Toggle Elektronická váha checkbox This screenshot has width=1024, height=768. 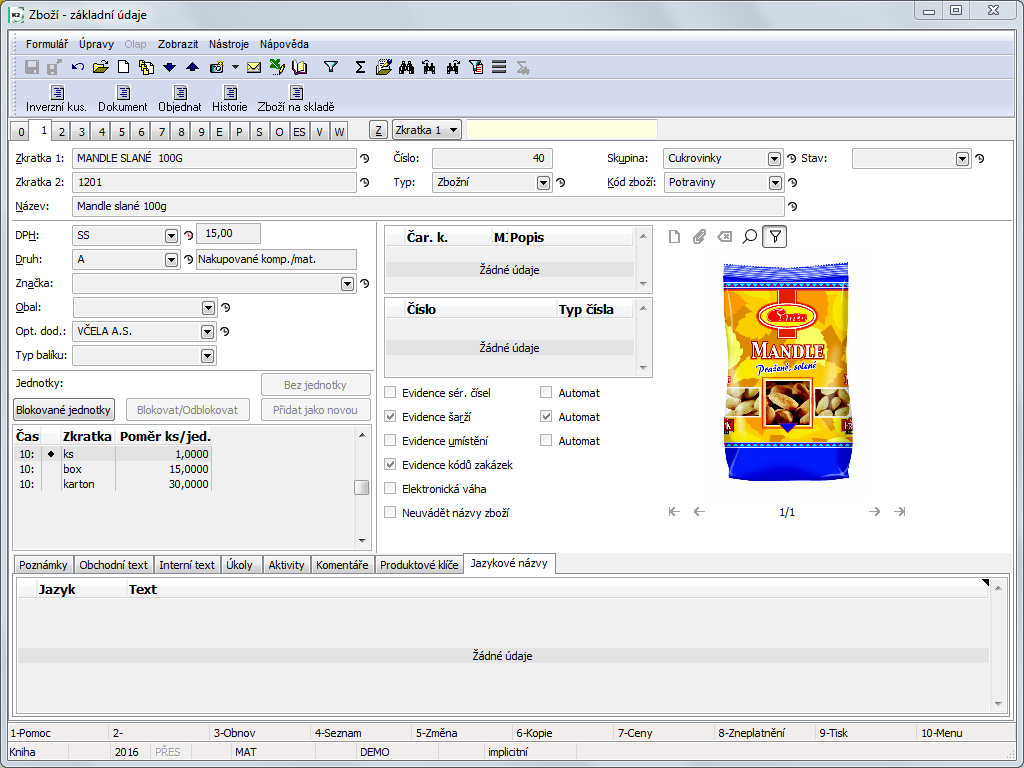390,489
